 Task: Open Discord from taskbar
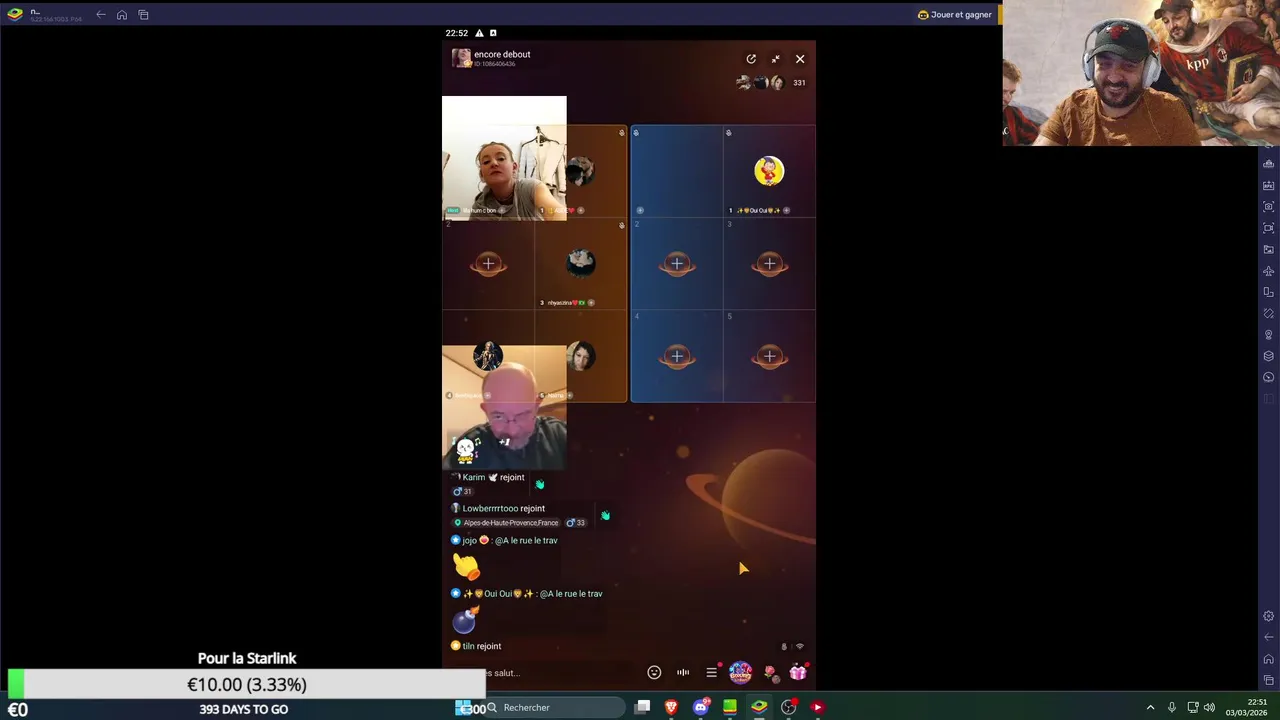point(701,708)
